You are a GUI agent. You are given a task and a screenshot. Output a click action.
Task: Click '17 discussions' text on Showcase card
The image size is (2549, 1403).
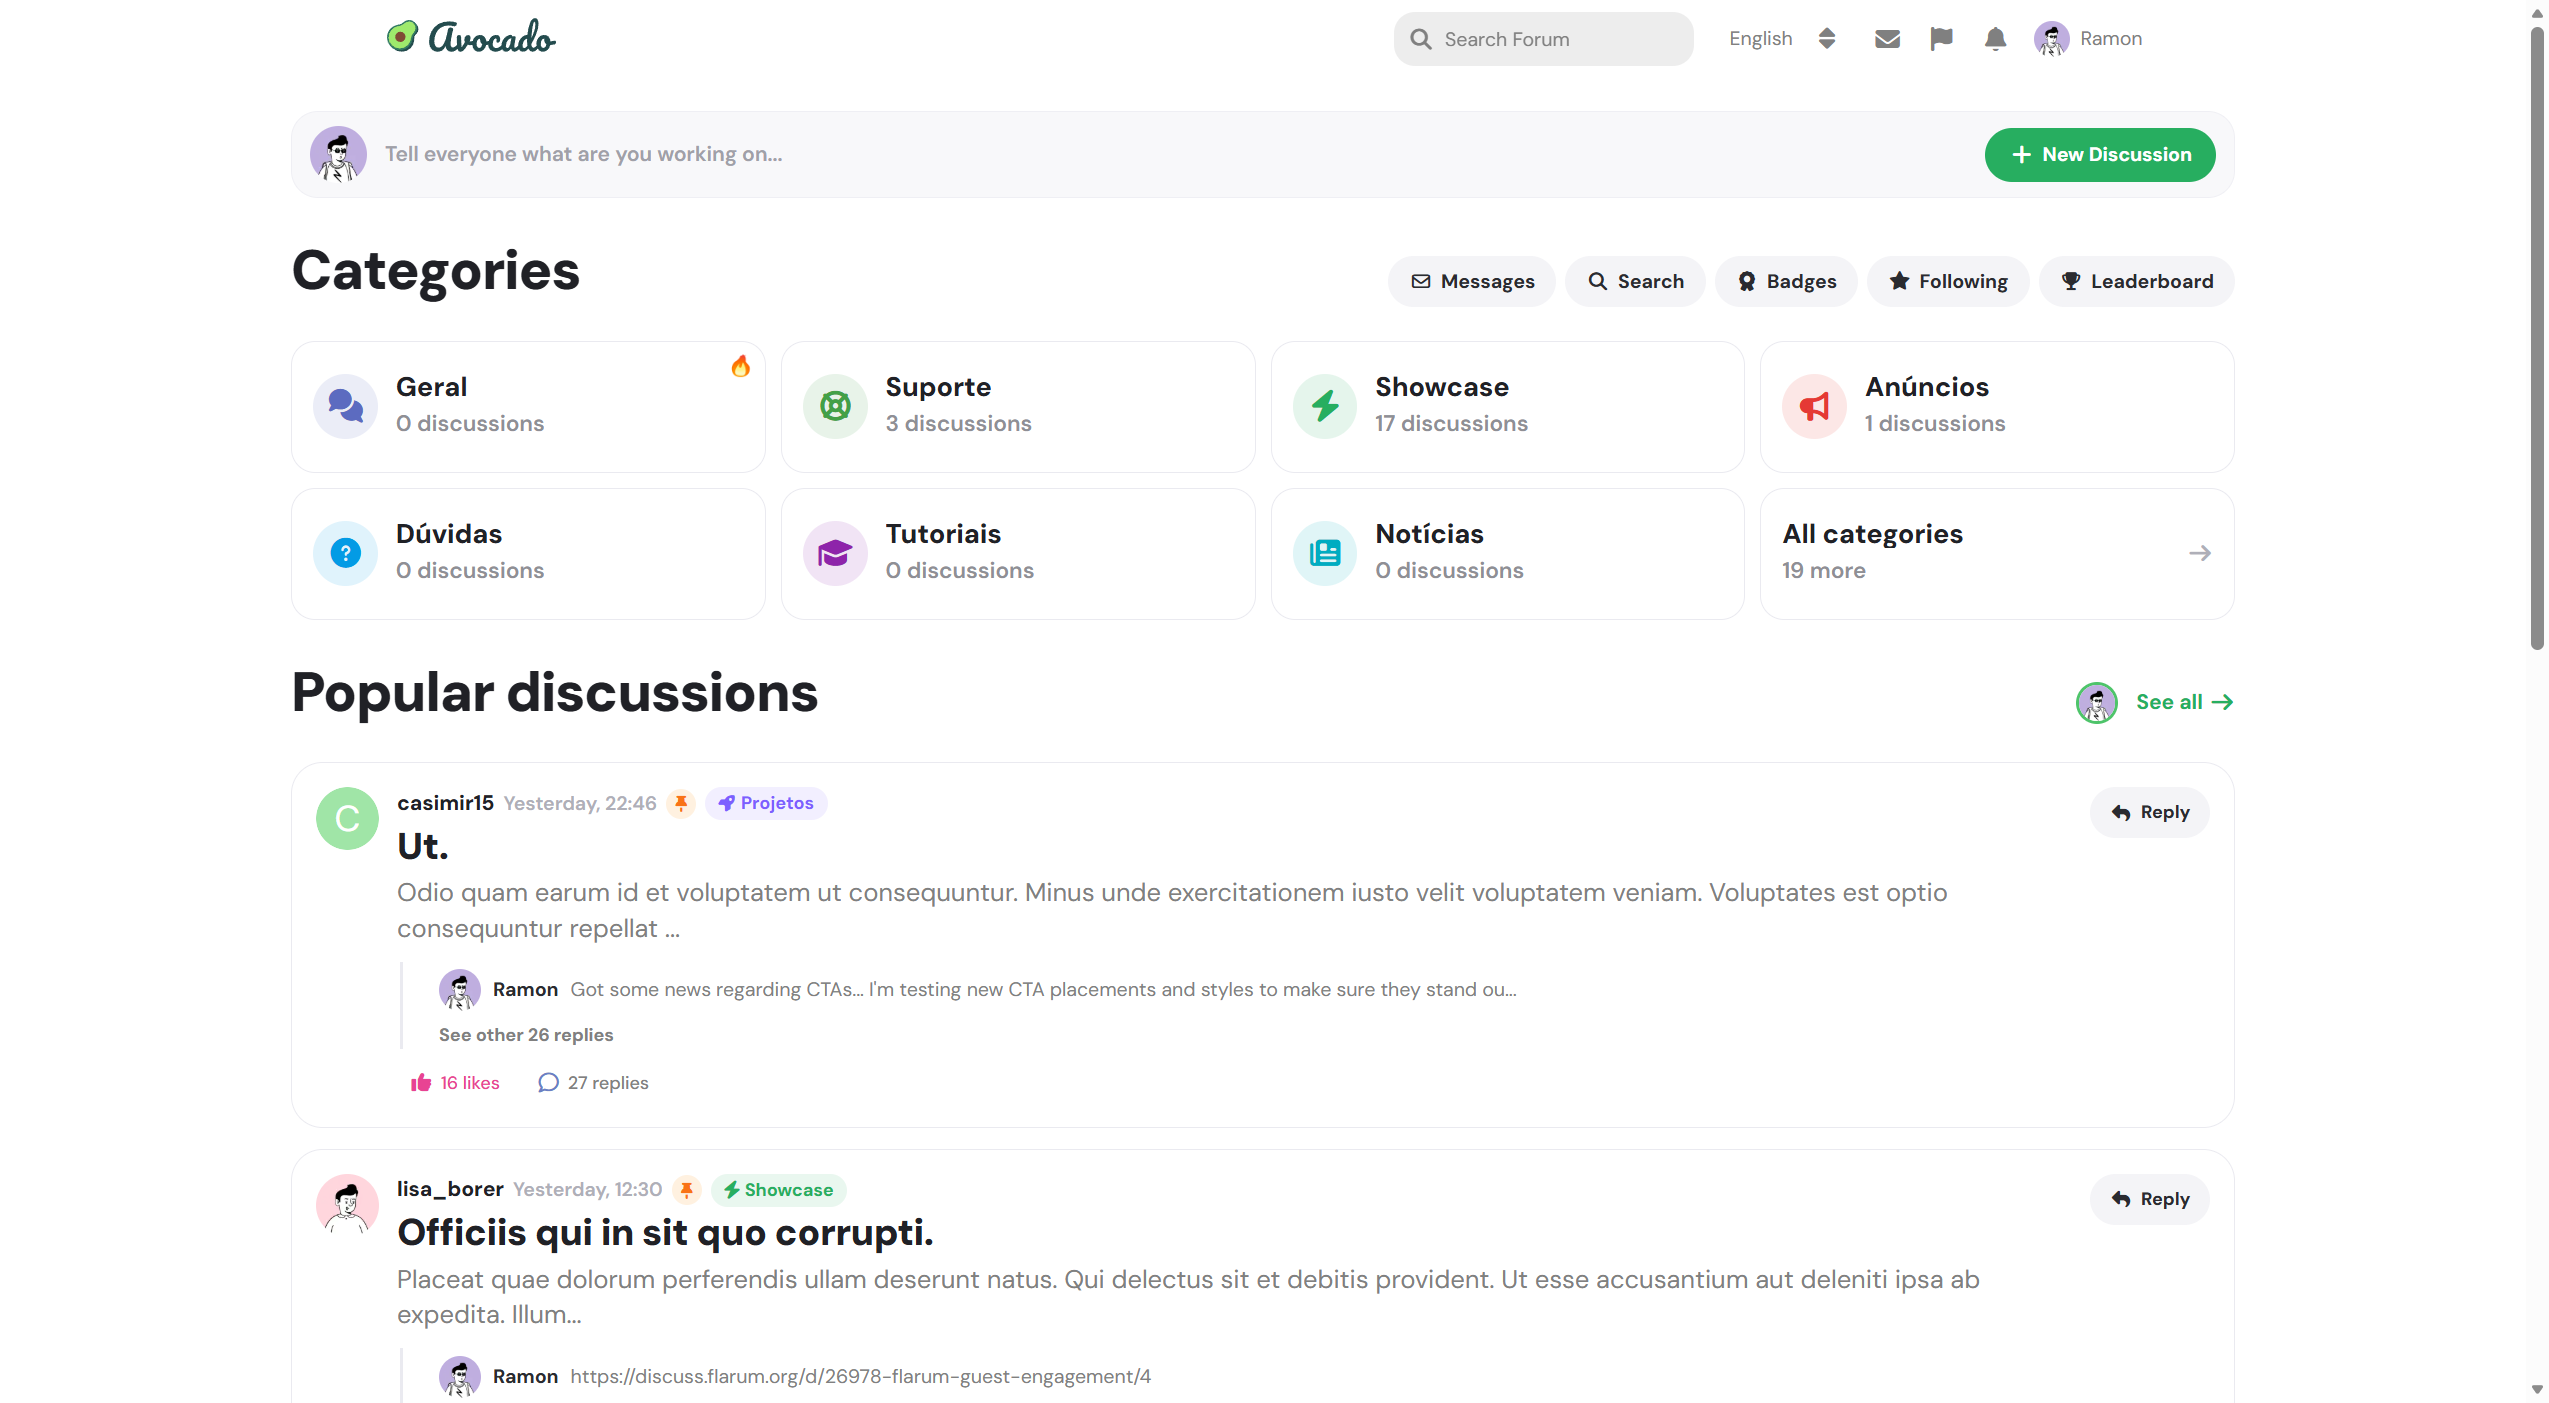tap(1451, 423)
